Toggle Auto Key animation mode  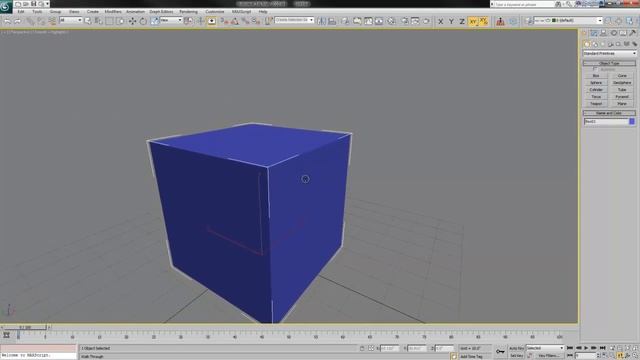click(x=516, y=348)
